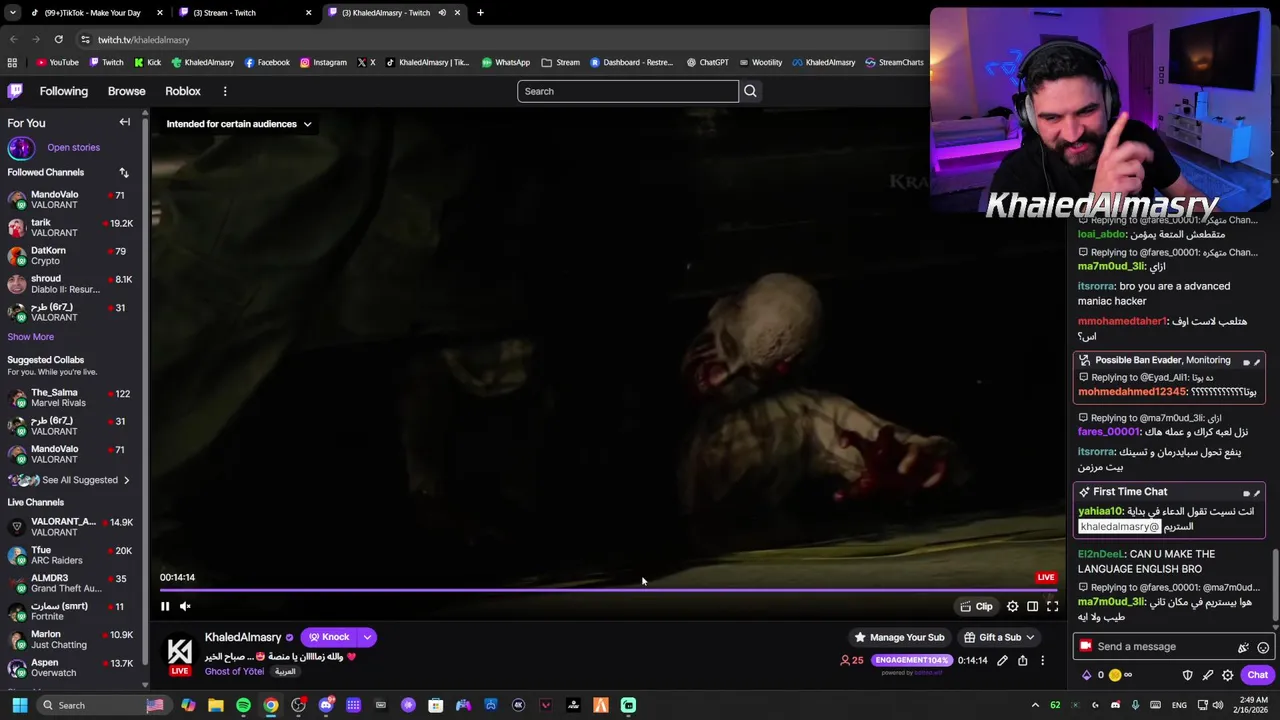This screenshot has width=1280, height=720.
Task: Mute the KhaledAlmasry tab audio icon
Action: pyautogui.click(x=441, y=13)
